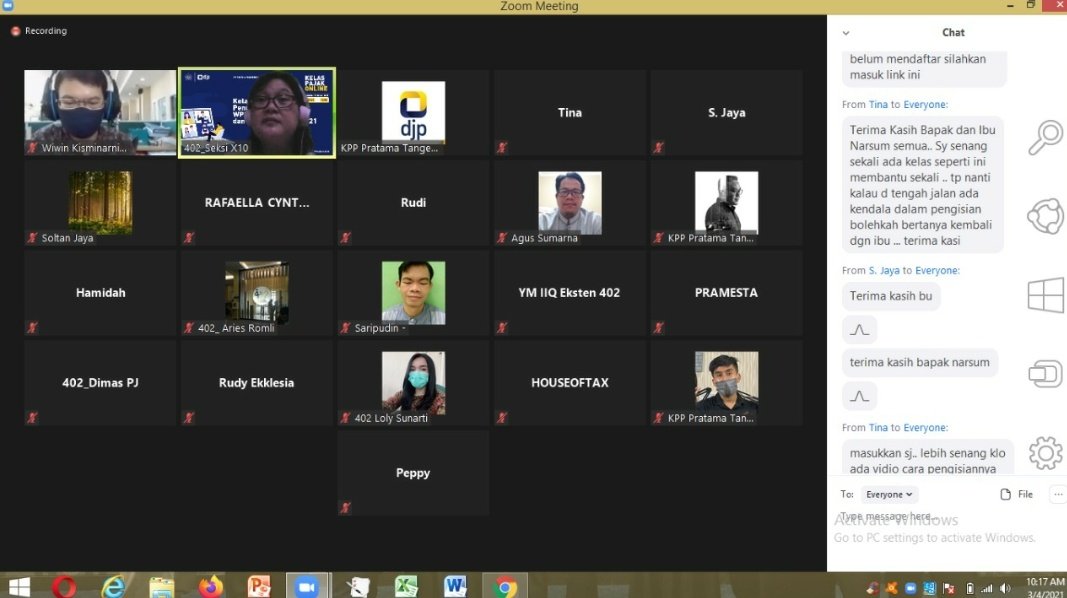Click the Tina sender link in chat
Image resolution: width=1067 pixels, height=598 pixels.
[x=878, y=104]
